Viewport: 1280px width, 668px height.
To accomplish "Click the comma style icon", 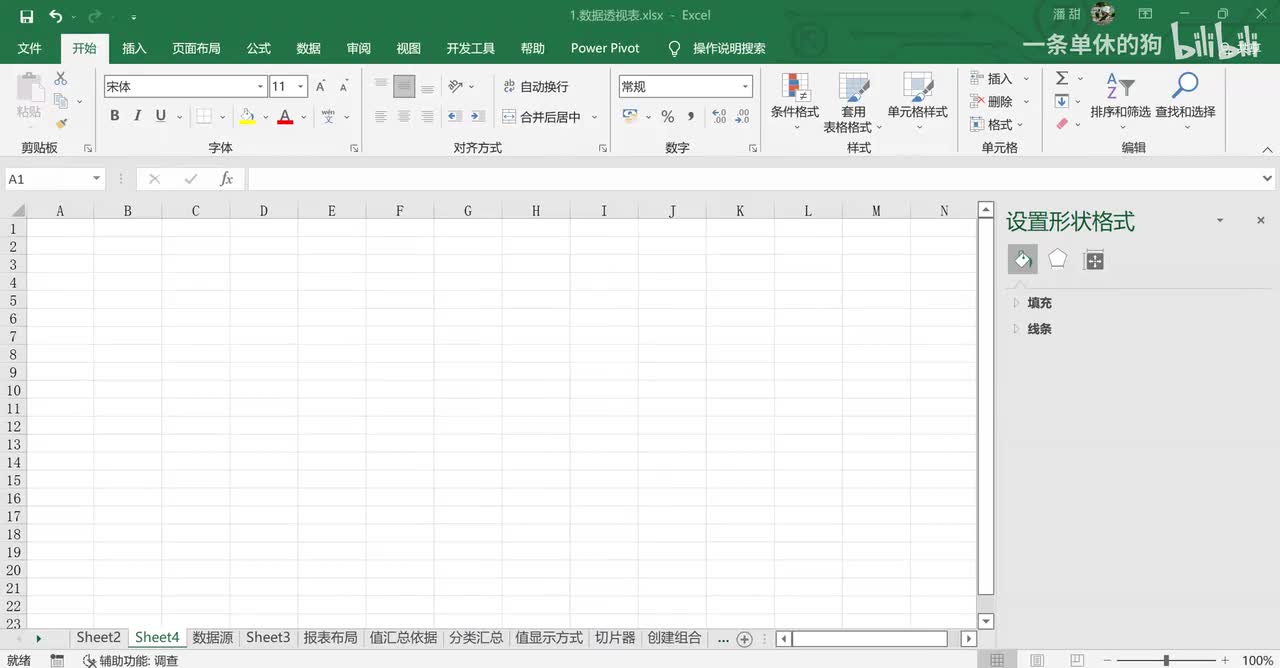I will (690, 117).
